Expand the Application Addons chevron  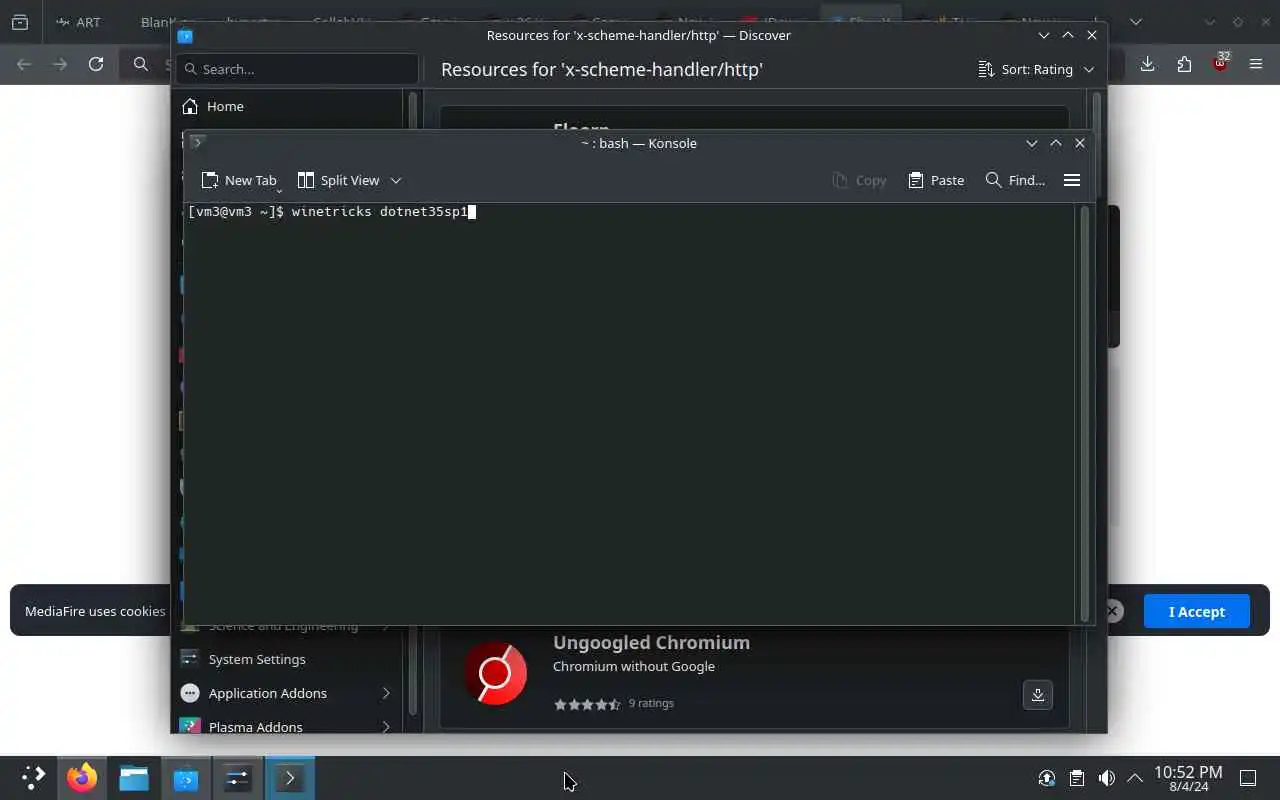pyautogui.click(x=386, y=693)
